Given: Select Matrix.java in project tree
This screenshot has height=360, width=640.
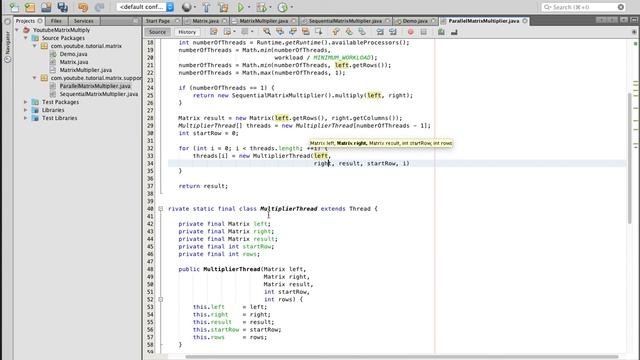Looking at the screenshot, I should [74, 62].
